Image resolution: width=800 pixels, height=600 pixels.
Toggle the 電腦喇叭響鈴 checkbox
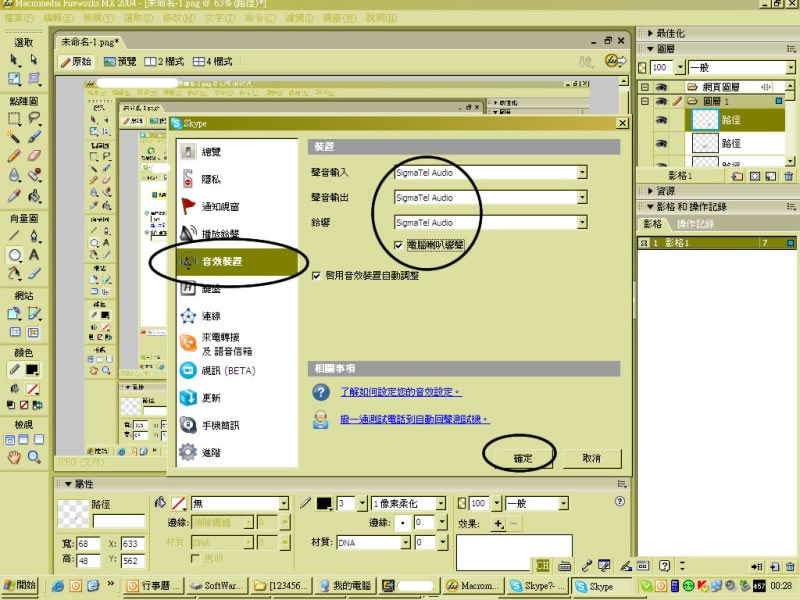[x=398, y=245]
